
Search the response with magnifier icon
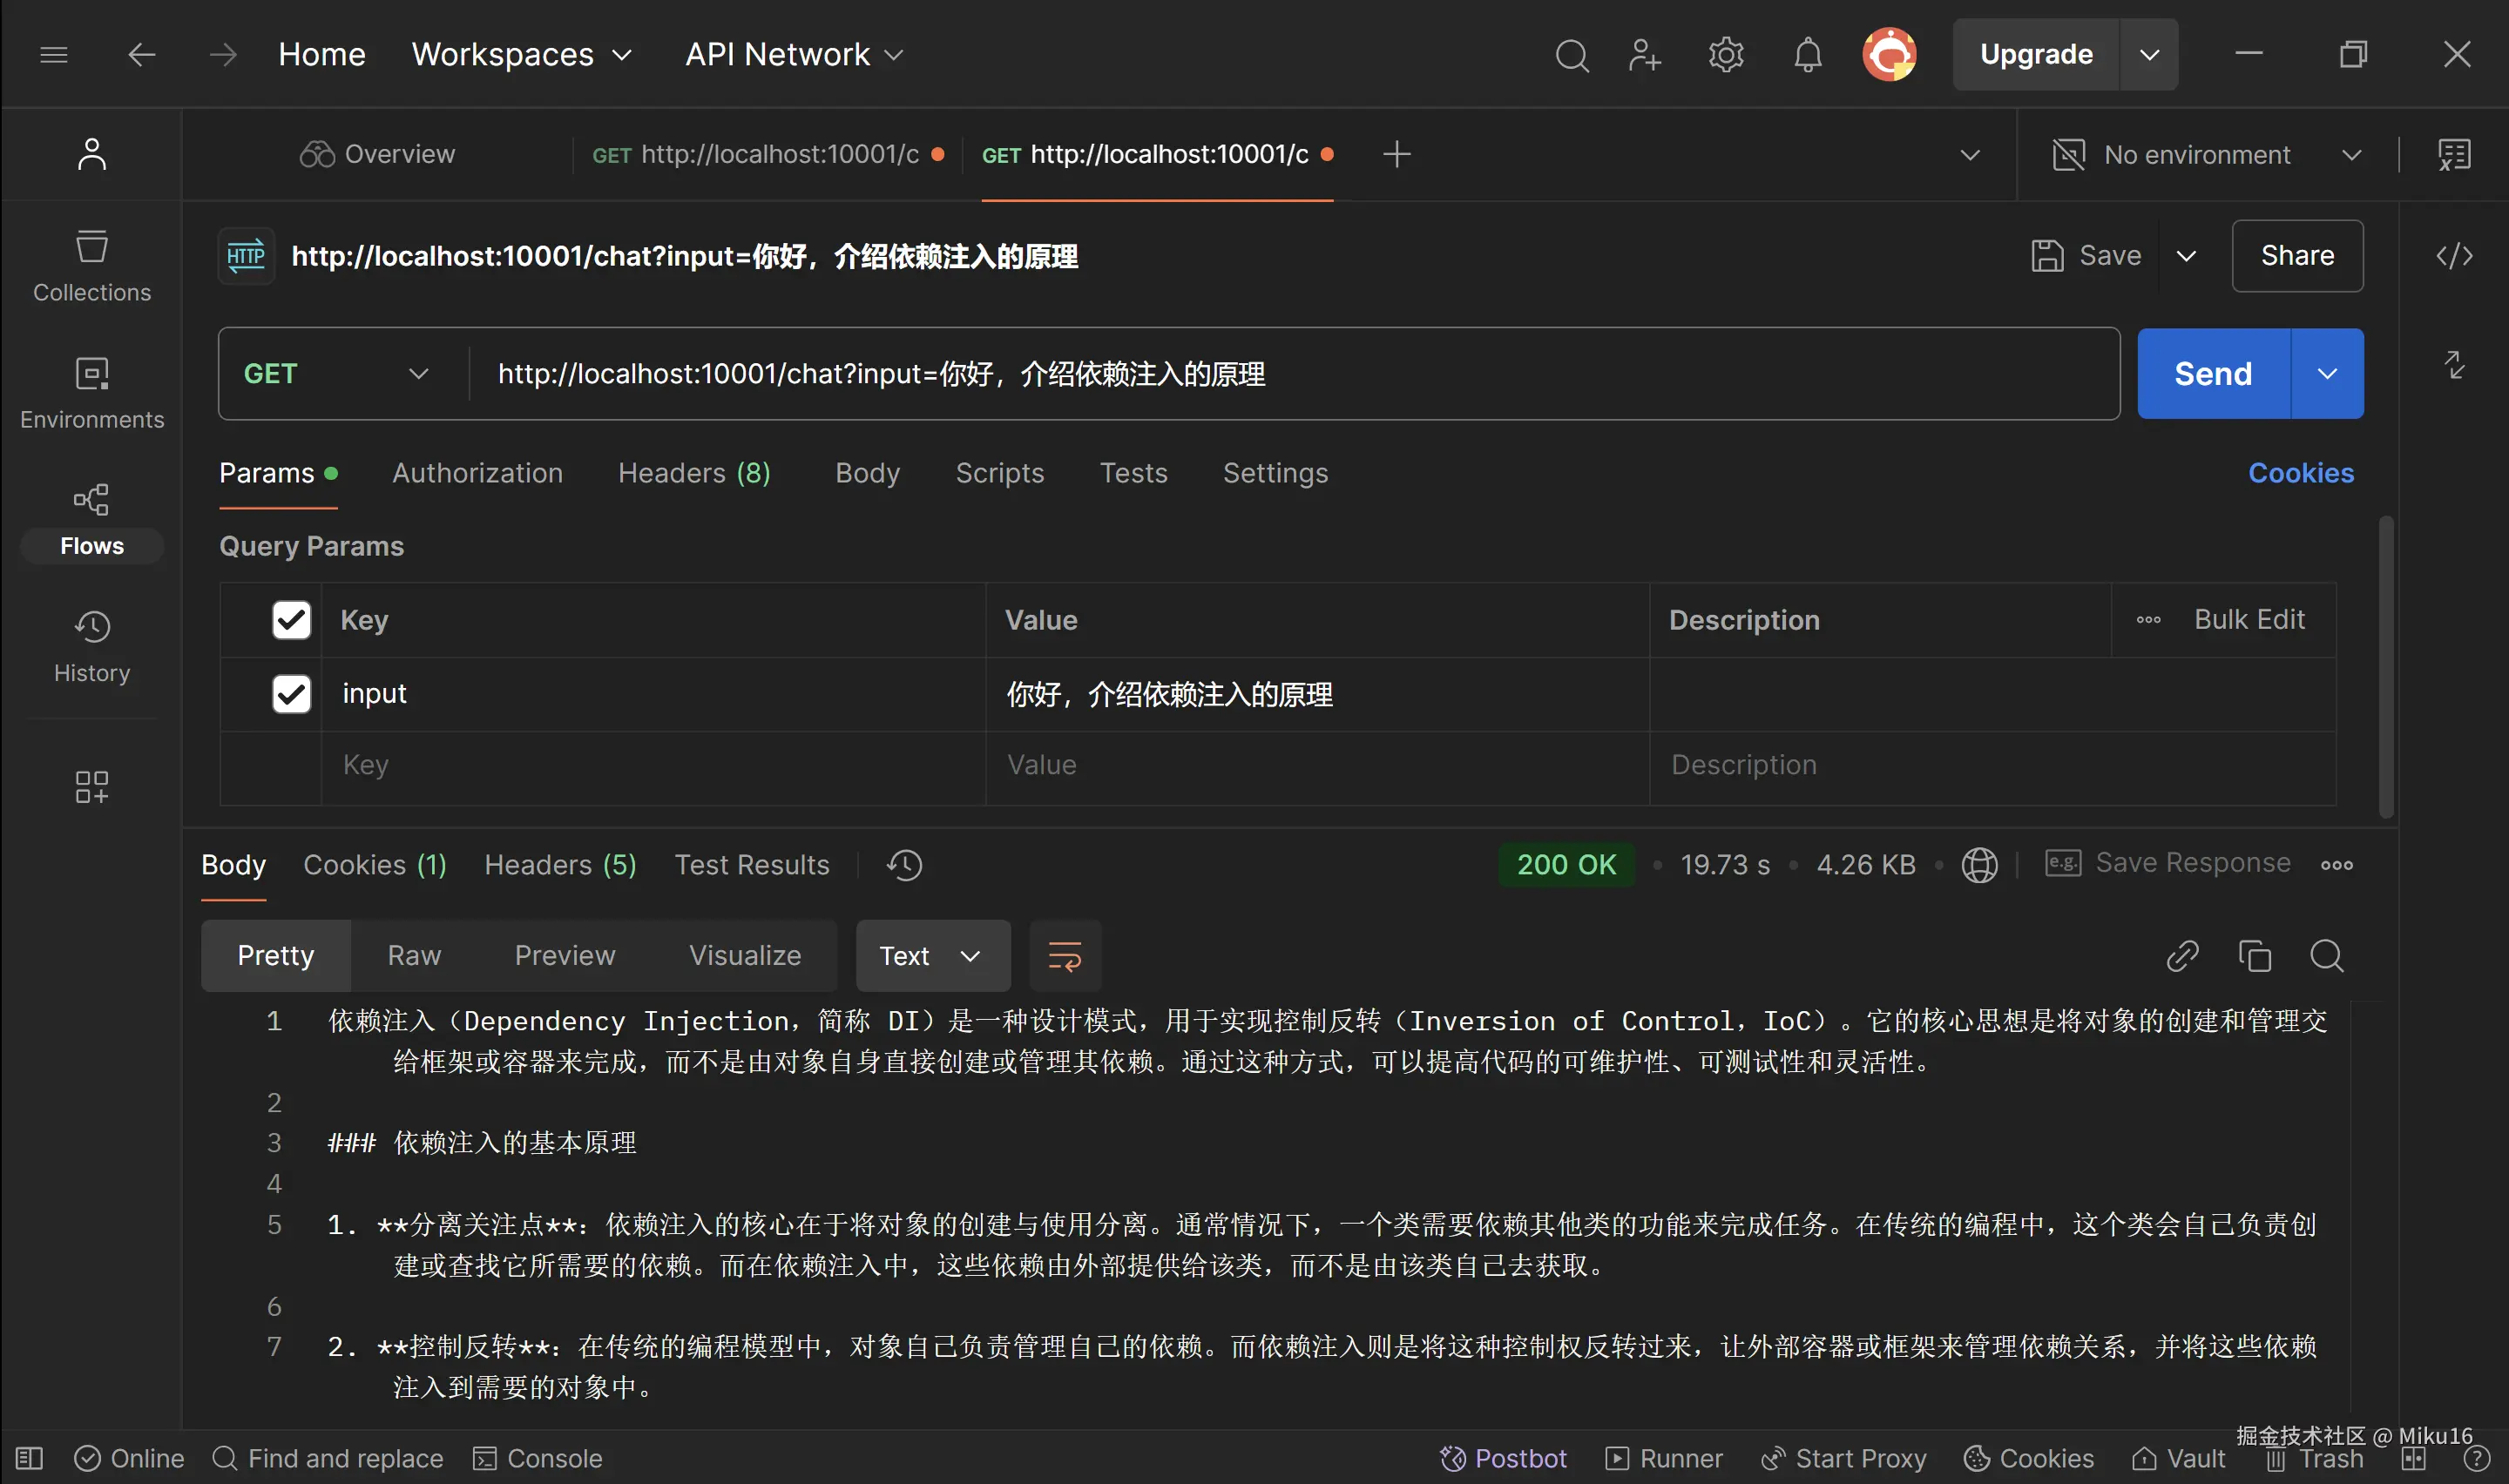coord(2326,956)
